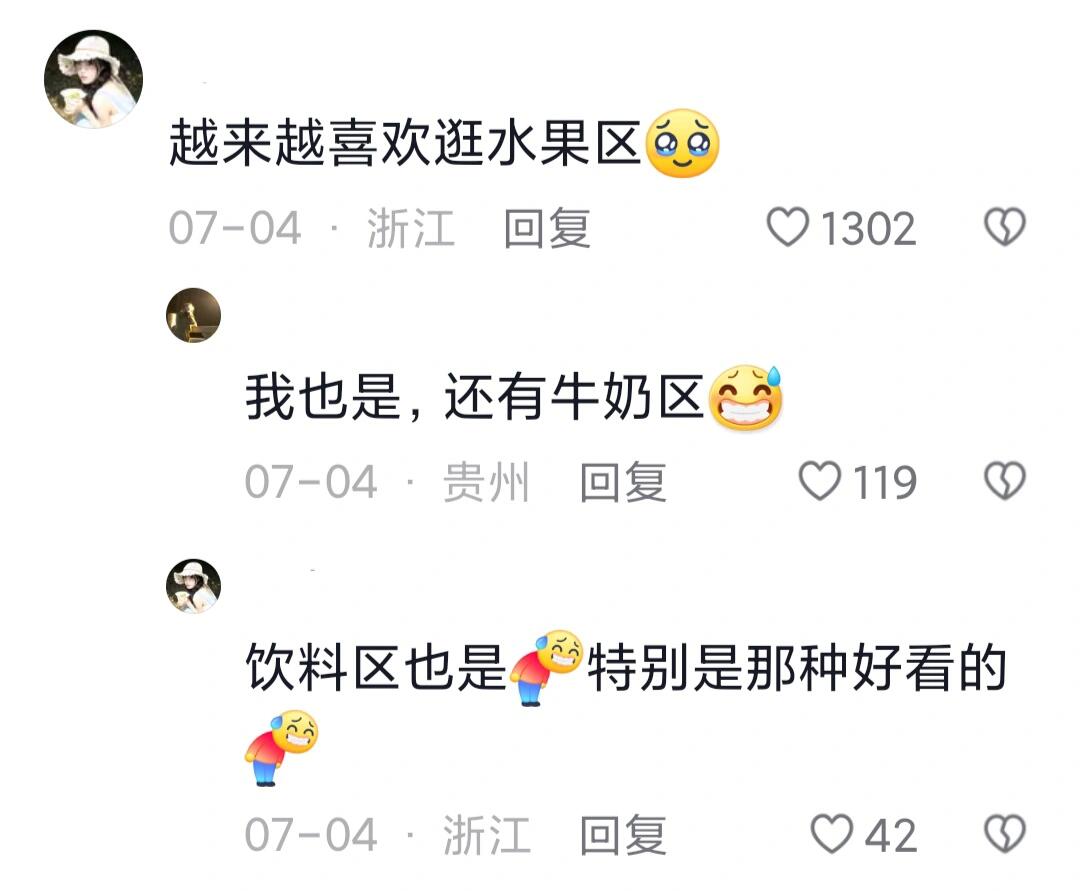Dislike the 牛奶区 reply from 贵州
Screen dimensions: 1080x891
point(1005,481)
